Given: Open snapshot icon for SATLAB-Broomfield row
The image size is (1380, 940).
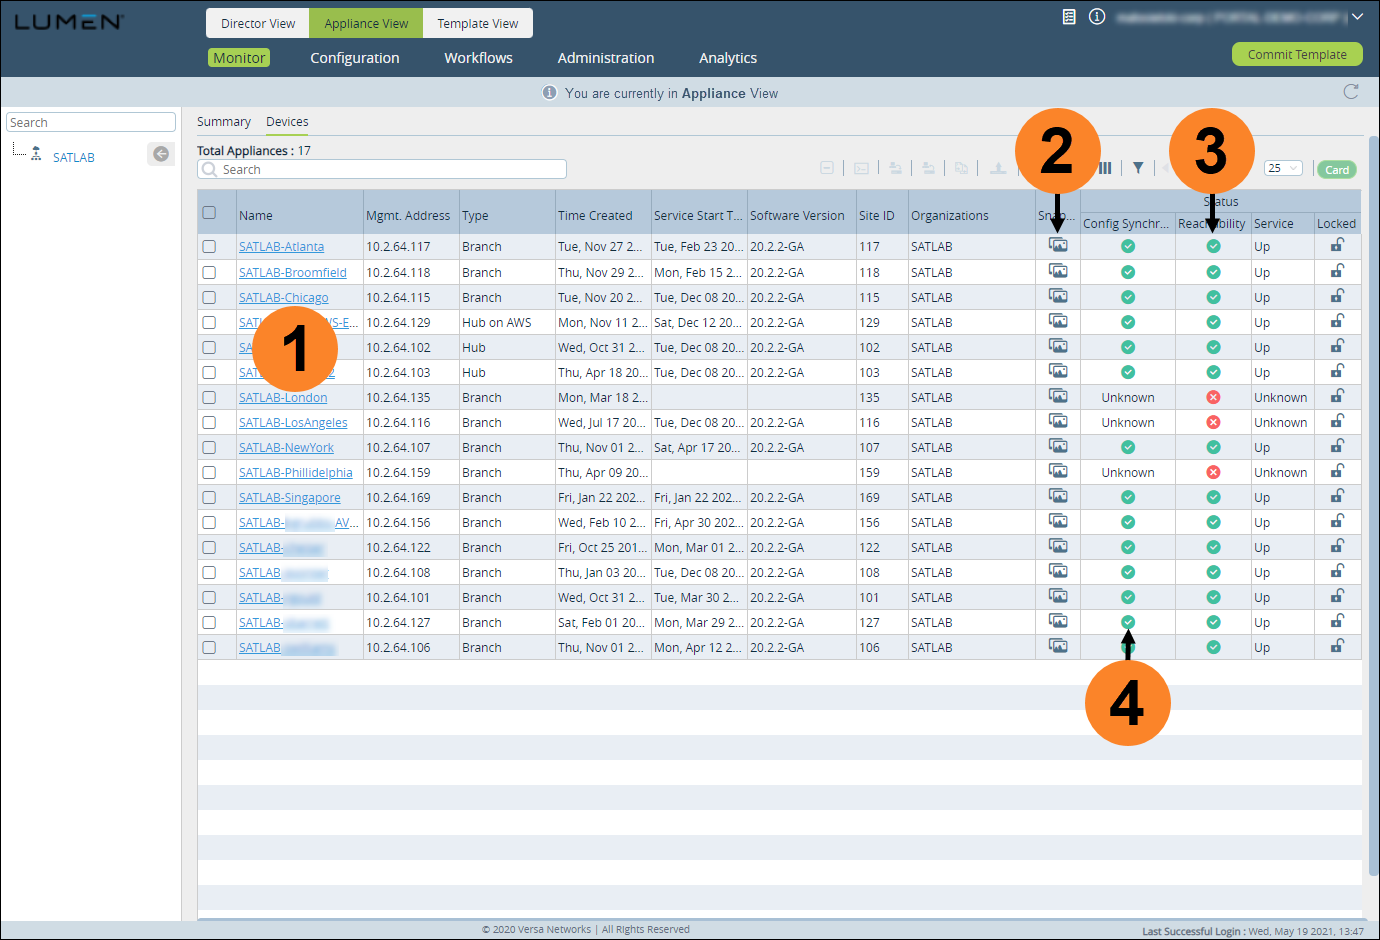Looking at the screenshot, I should point(1058,271).
